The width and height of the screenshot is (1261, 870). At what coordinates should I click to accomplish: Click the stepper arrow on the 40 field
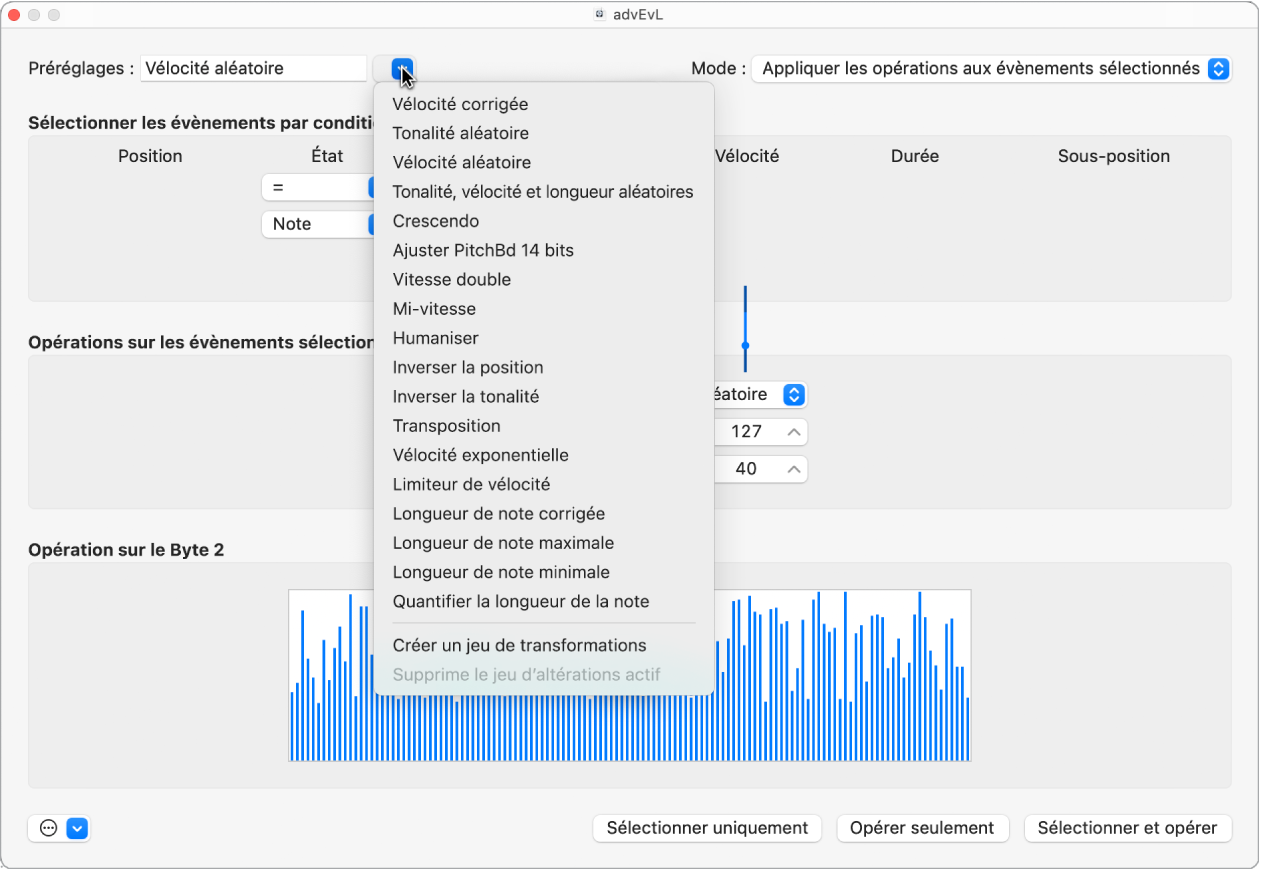(793, 469)
